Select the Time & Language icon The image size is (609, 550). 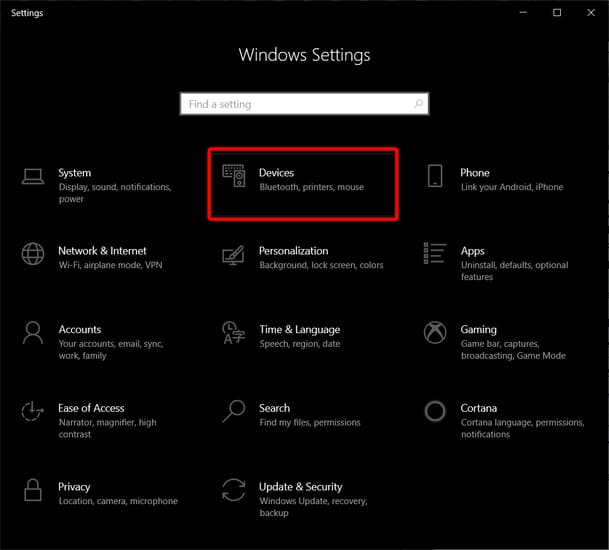(x=233, y=332)
